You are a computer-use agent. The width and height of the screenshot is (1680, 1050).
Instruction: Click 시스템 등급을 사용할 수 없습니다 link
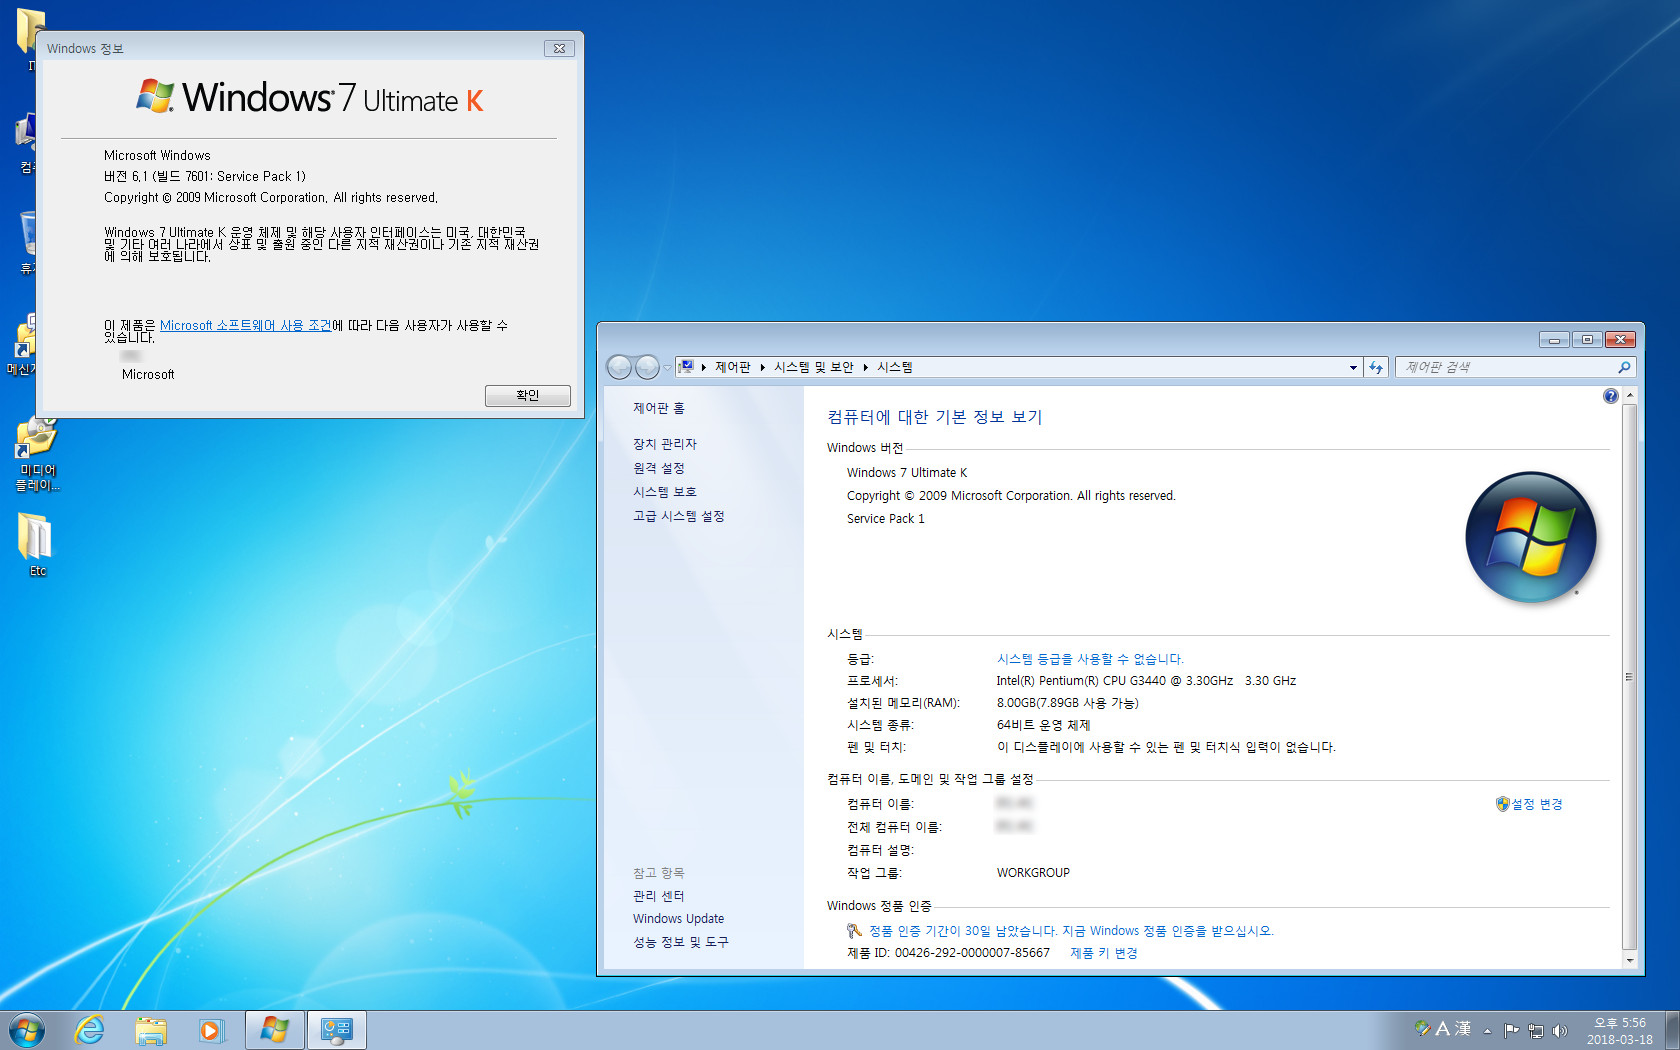(x=1090, y=659)
